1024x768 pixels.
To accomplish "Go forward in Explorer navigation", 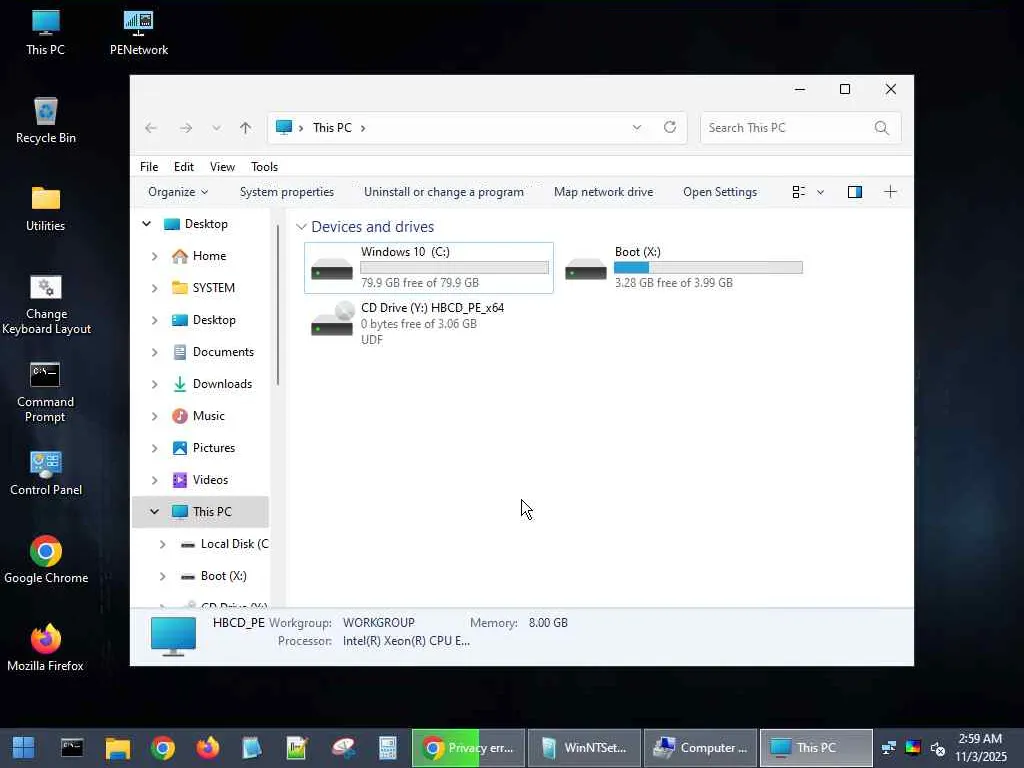I will tap(186, 128).
